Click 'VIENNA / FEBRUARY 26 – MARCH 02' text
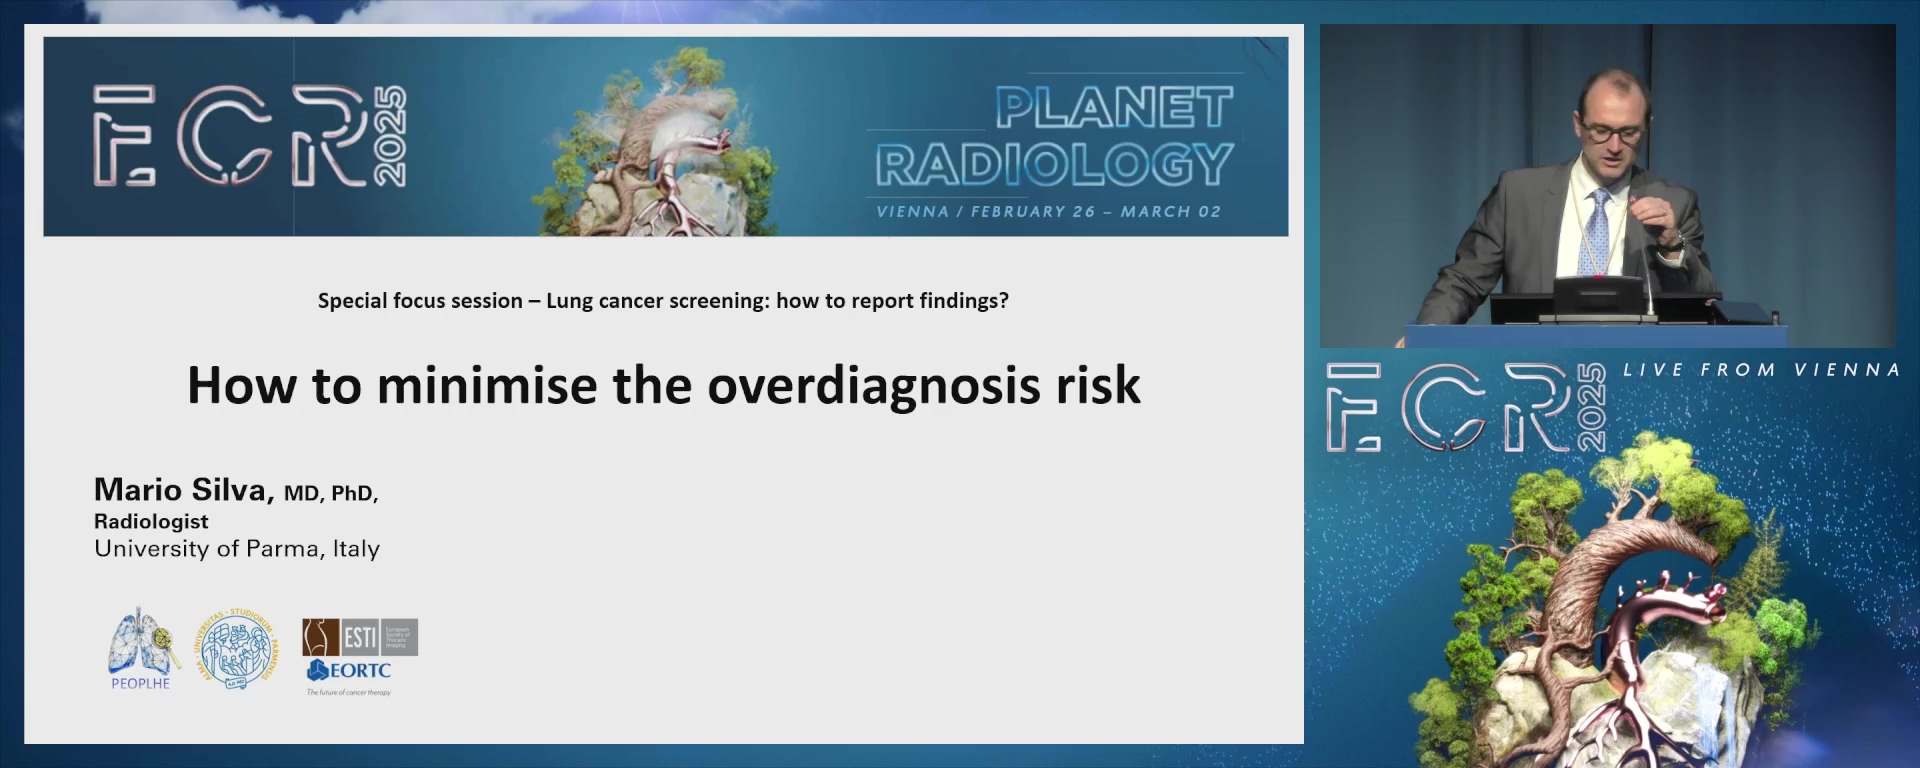The width and height of the screenshot is (1920, 768). 1049,212
